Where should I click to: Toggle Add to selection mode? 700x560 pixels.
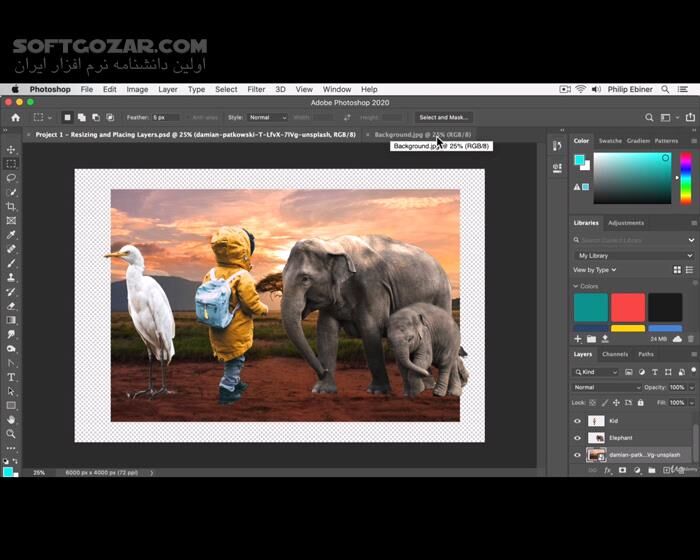pos(82,117)
